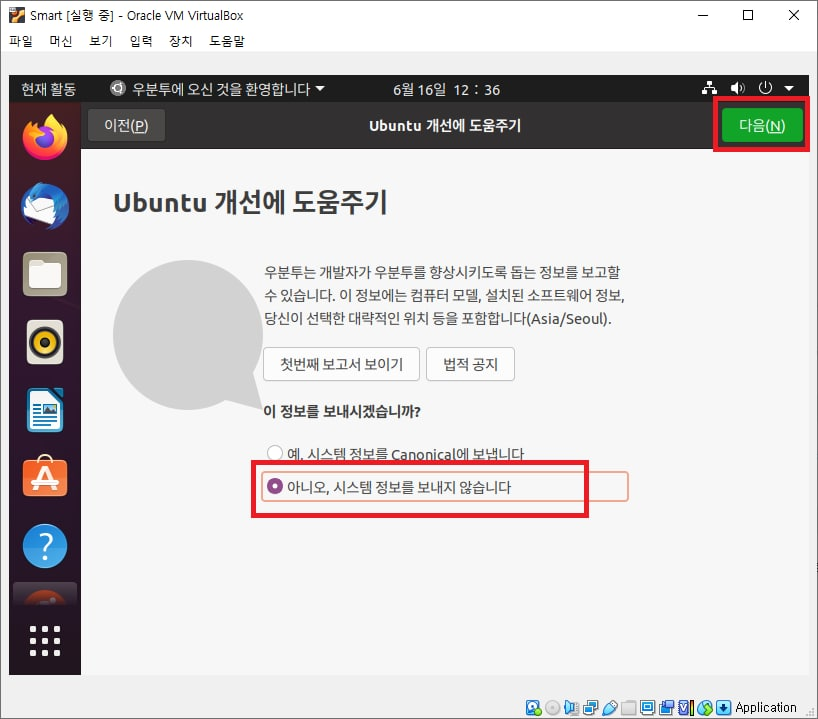Open Firefox from the Ubuntu dock

pos(45,138)
